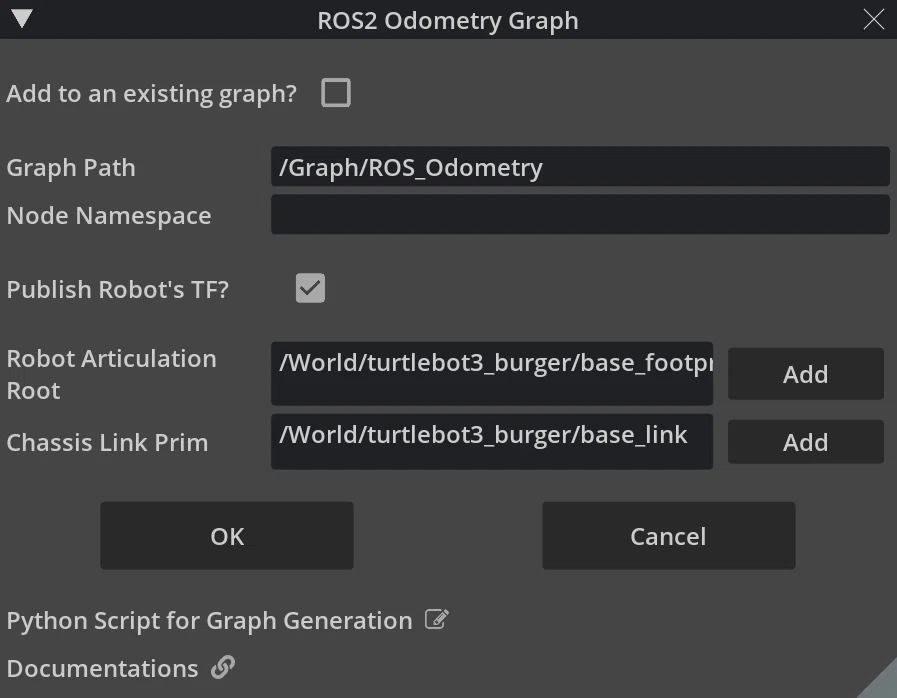This screenshot has height=698, width=897.
Task: Cancel the odometry graph setup
Action: (669, 536)
